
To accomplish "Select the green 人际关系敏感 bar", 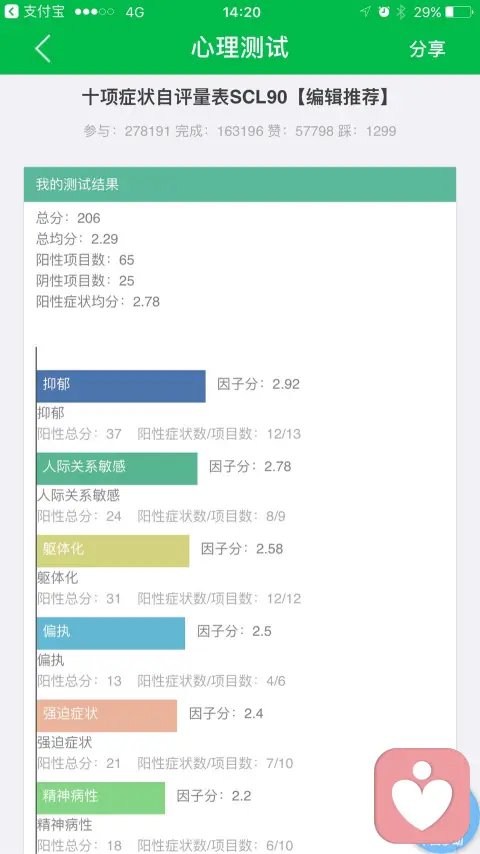I will [117, 468].
